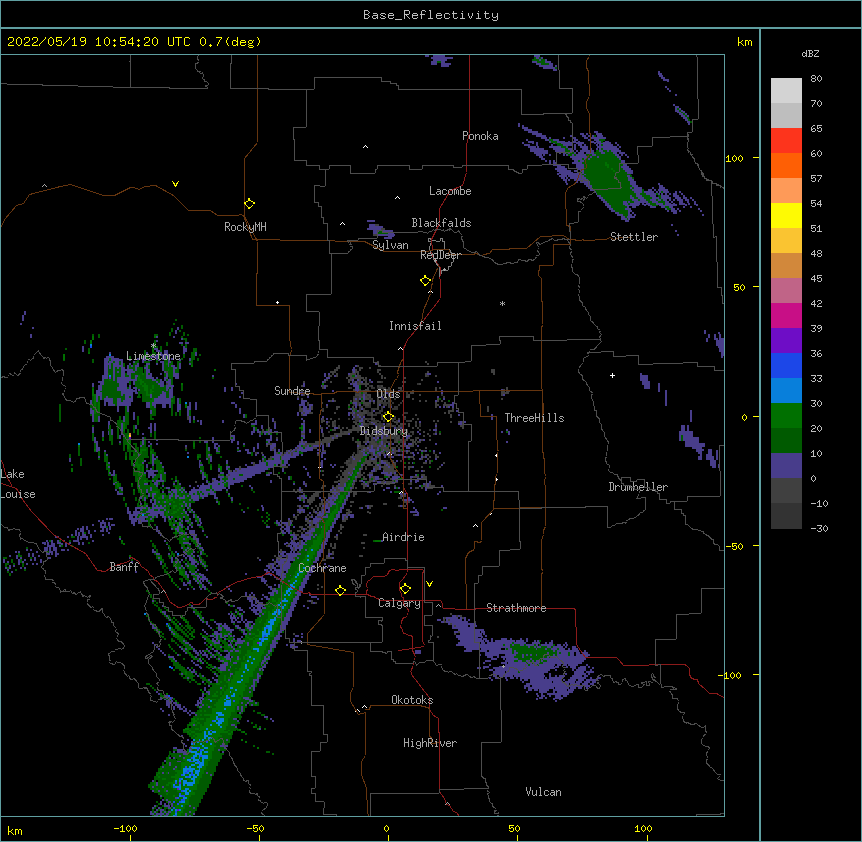Click the RockyMH label
The height and width of the screenshot is (842, 862).
pyautogui.click(x=245, y=227)
